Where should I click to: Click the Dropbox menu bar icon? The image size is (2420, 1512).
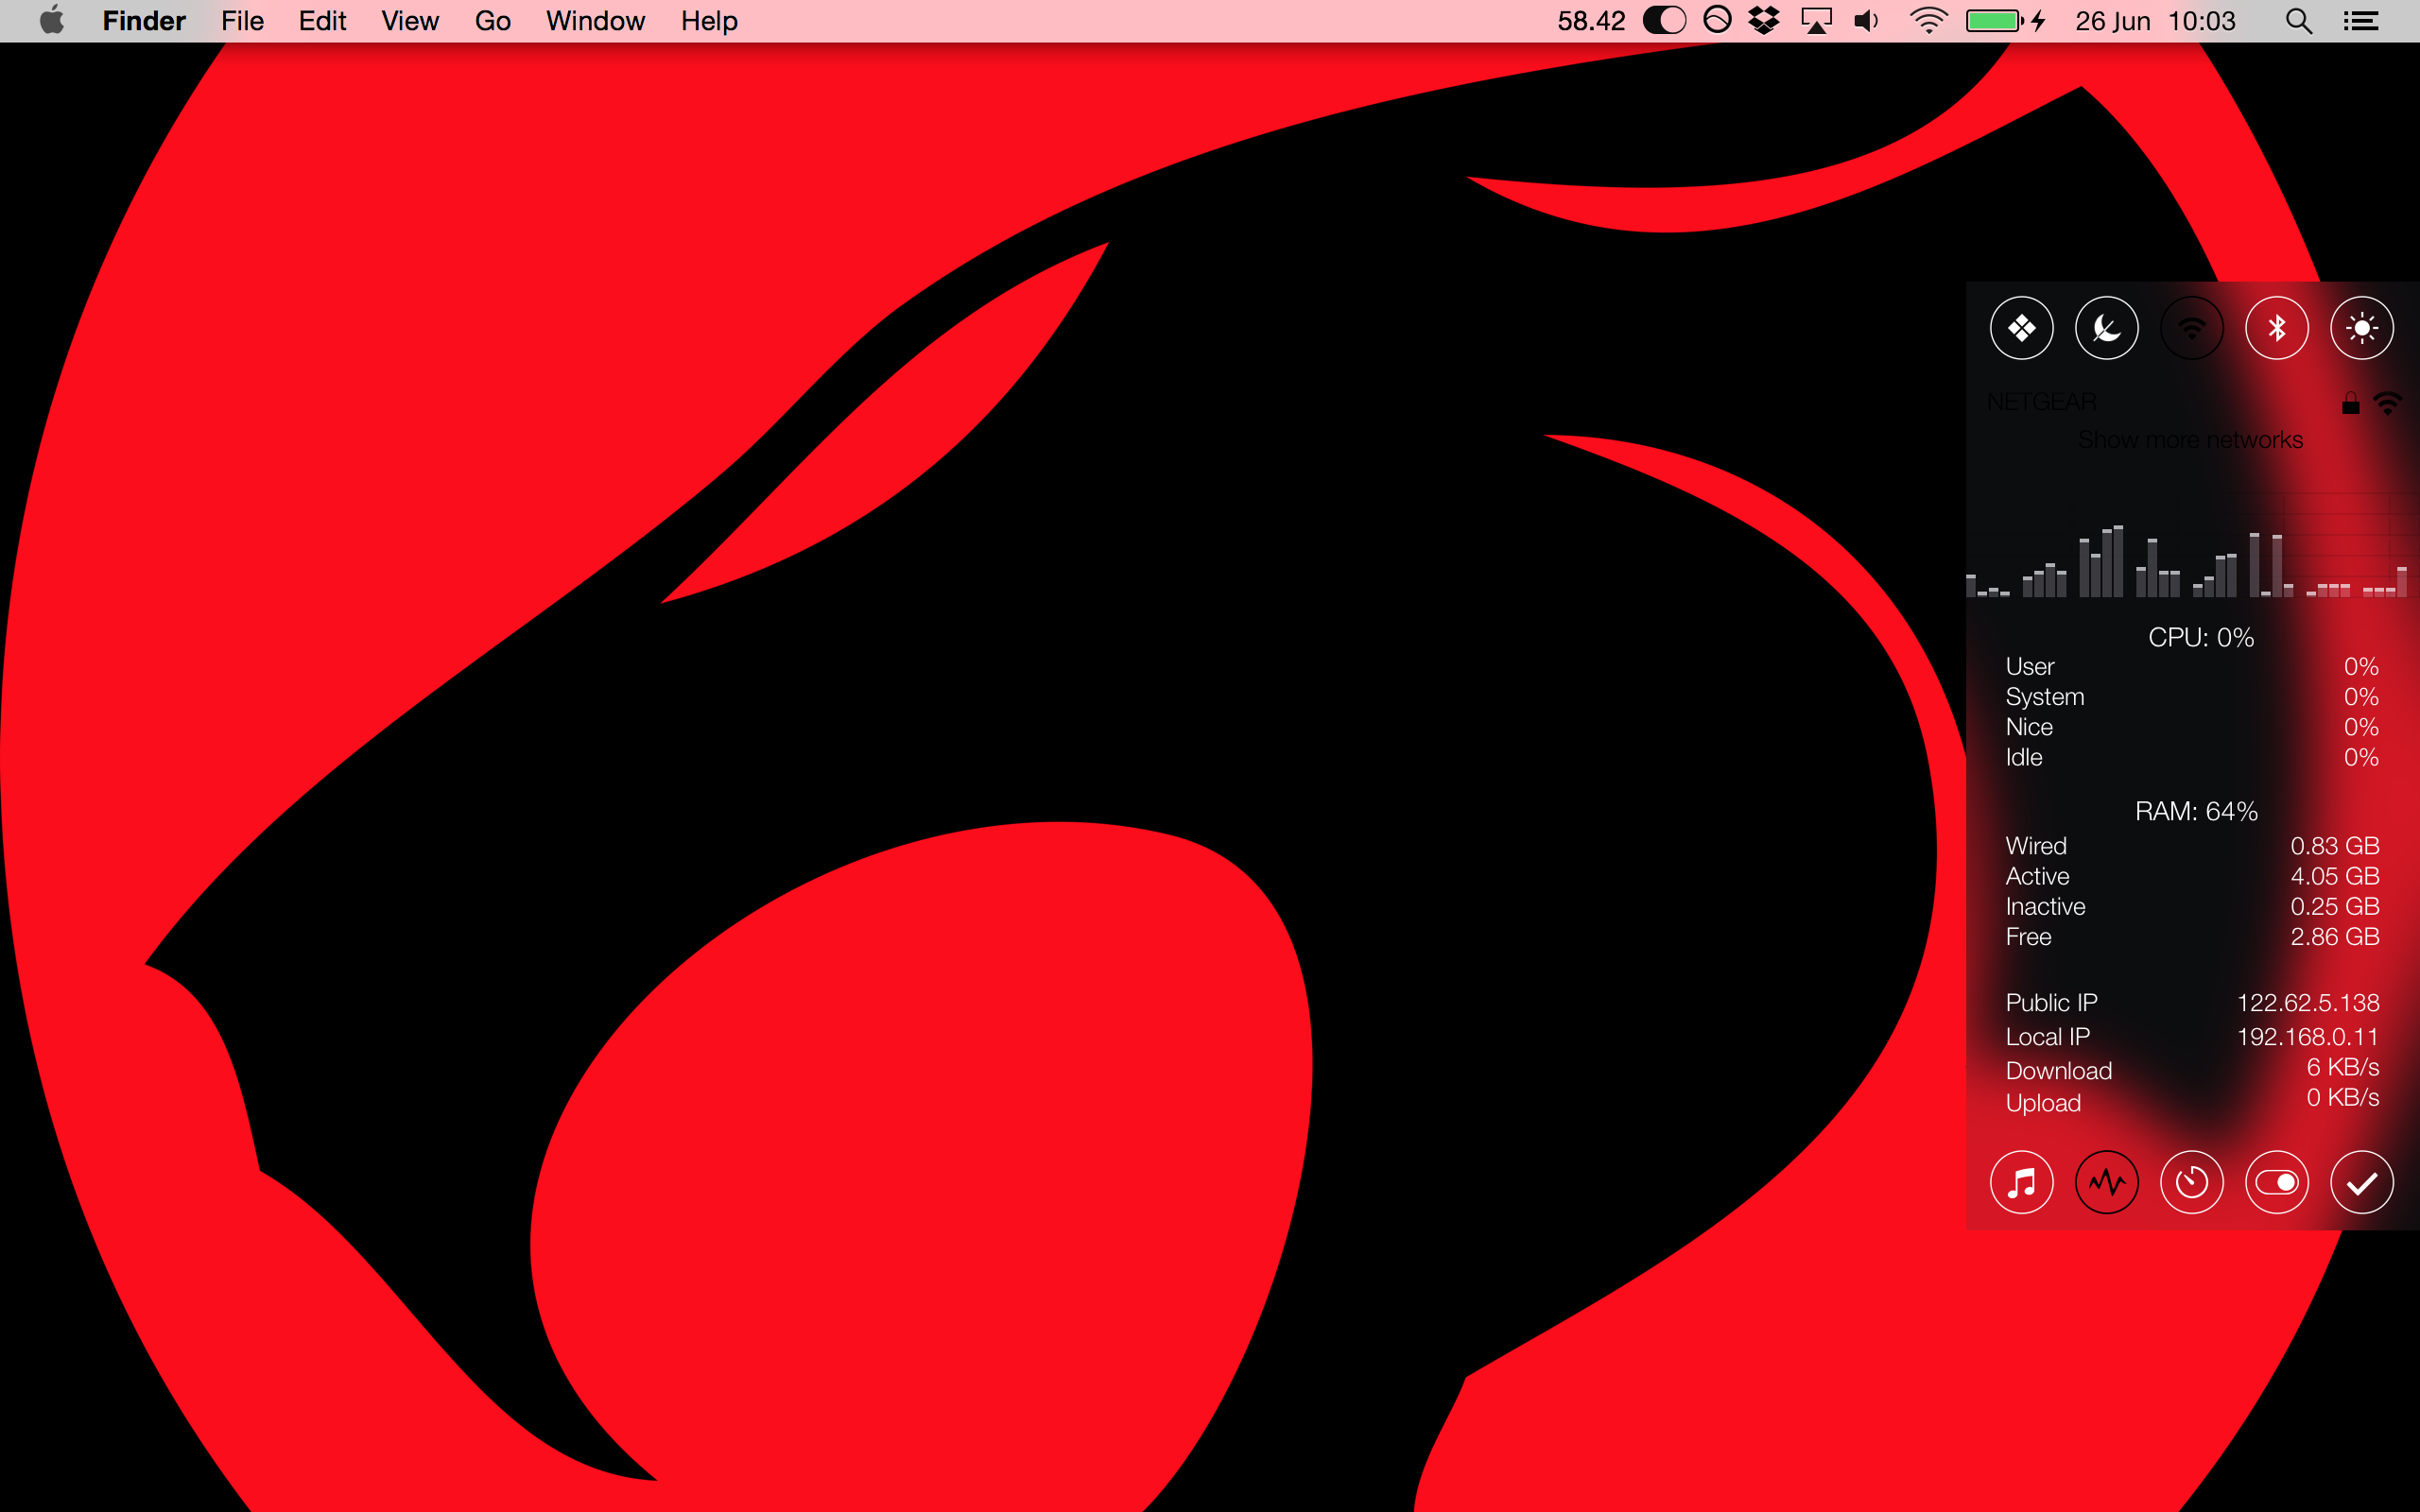[x=1764, y=21]
